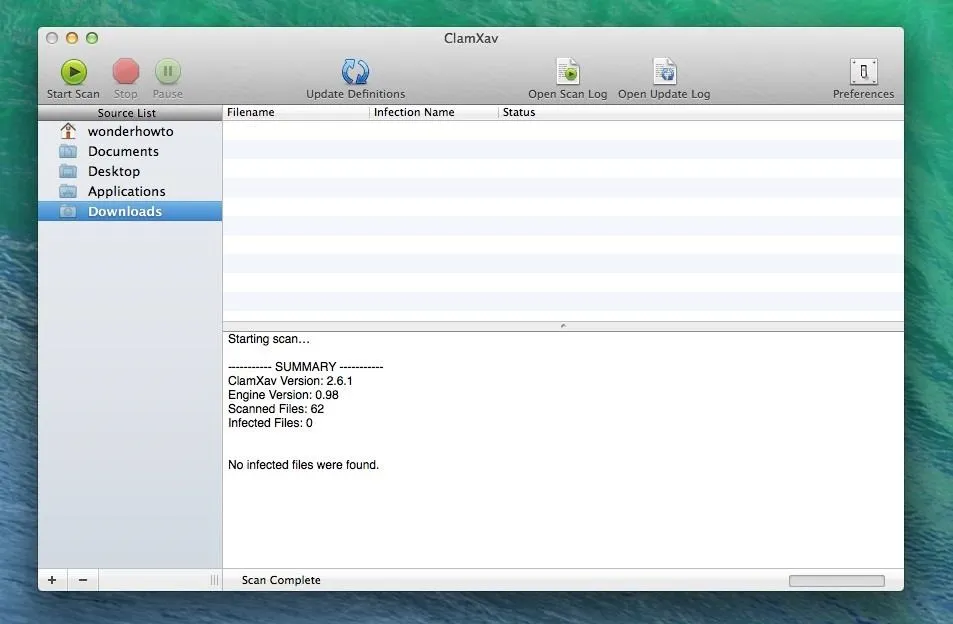
Task: Minimize the ClamXav window
Action: (x=72, y=38)
